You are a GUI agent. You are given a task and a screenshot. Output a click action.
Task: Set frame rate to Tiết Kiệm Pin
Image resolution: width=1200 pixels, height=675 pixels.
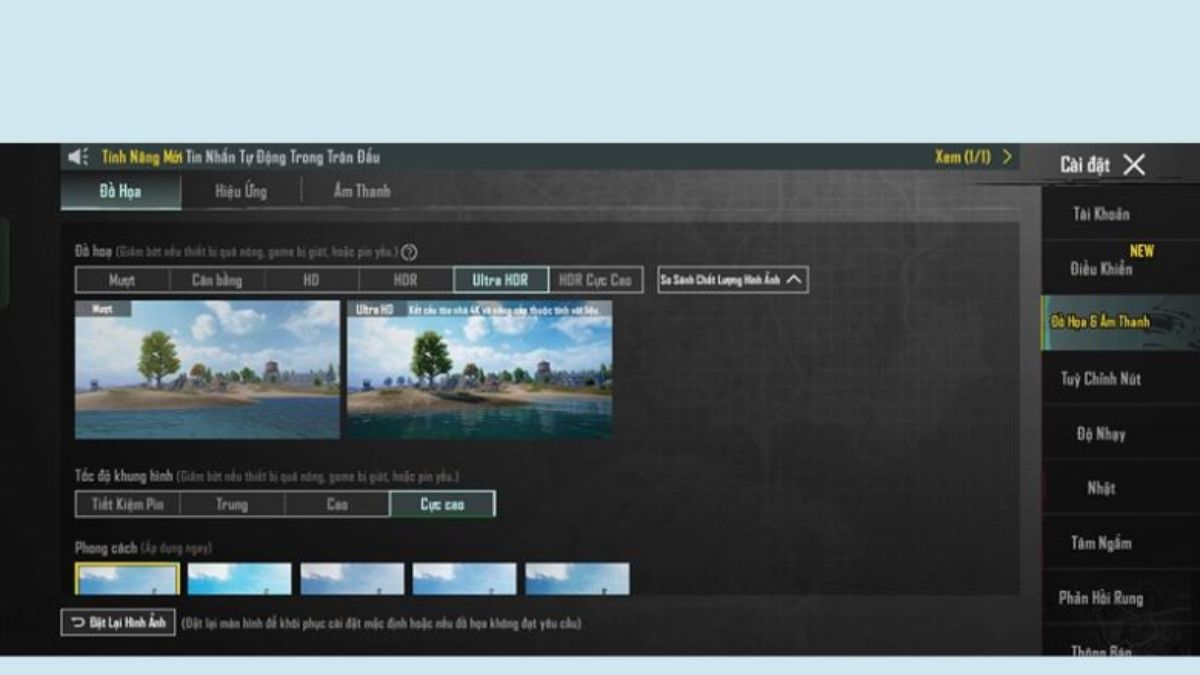(128, 504)
